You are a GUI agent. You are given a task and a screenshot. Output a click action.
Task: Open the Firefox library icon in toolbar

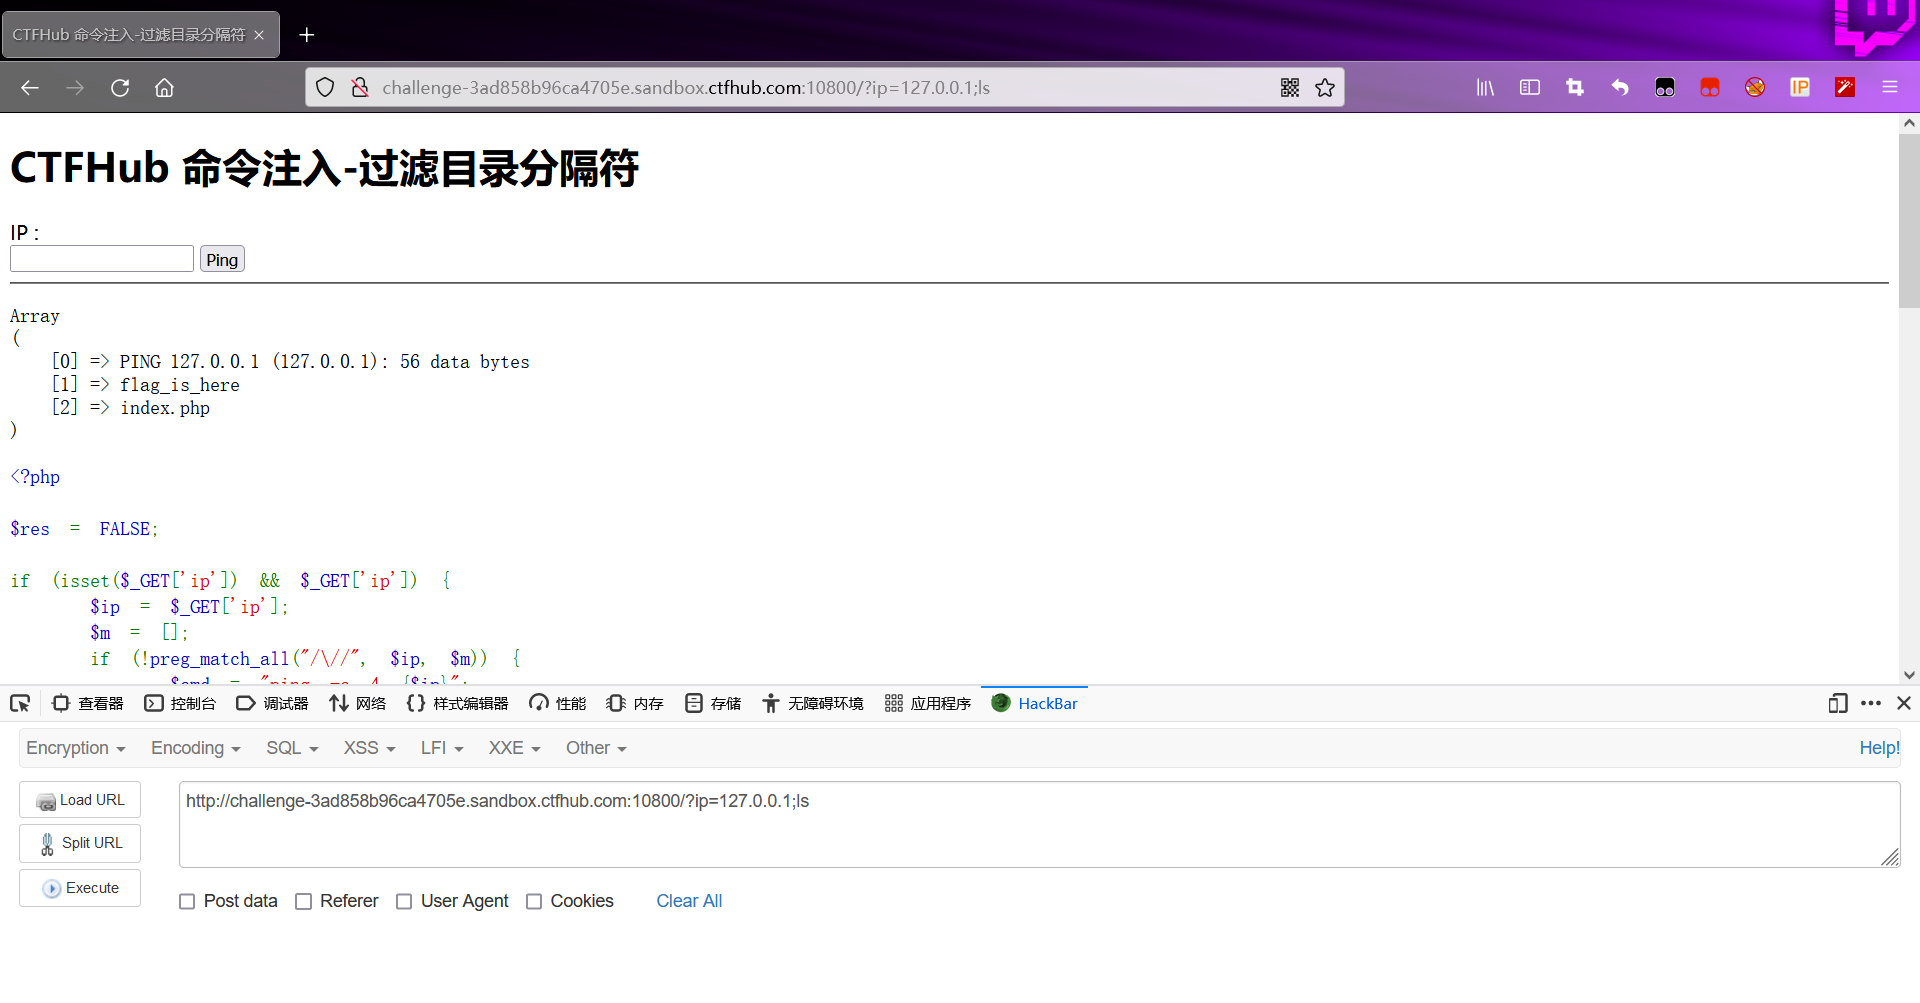click(x=1484, y=87)
